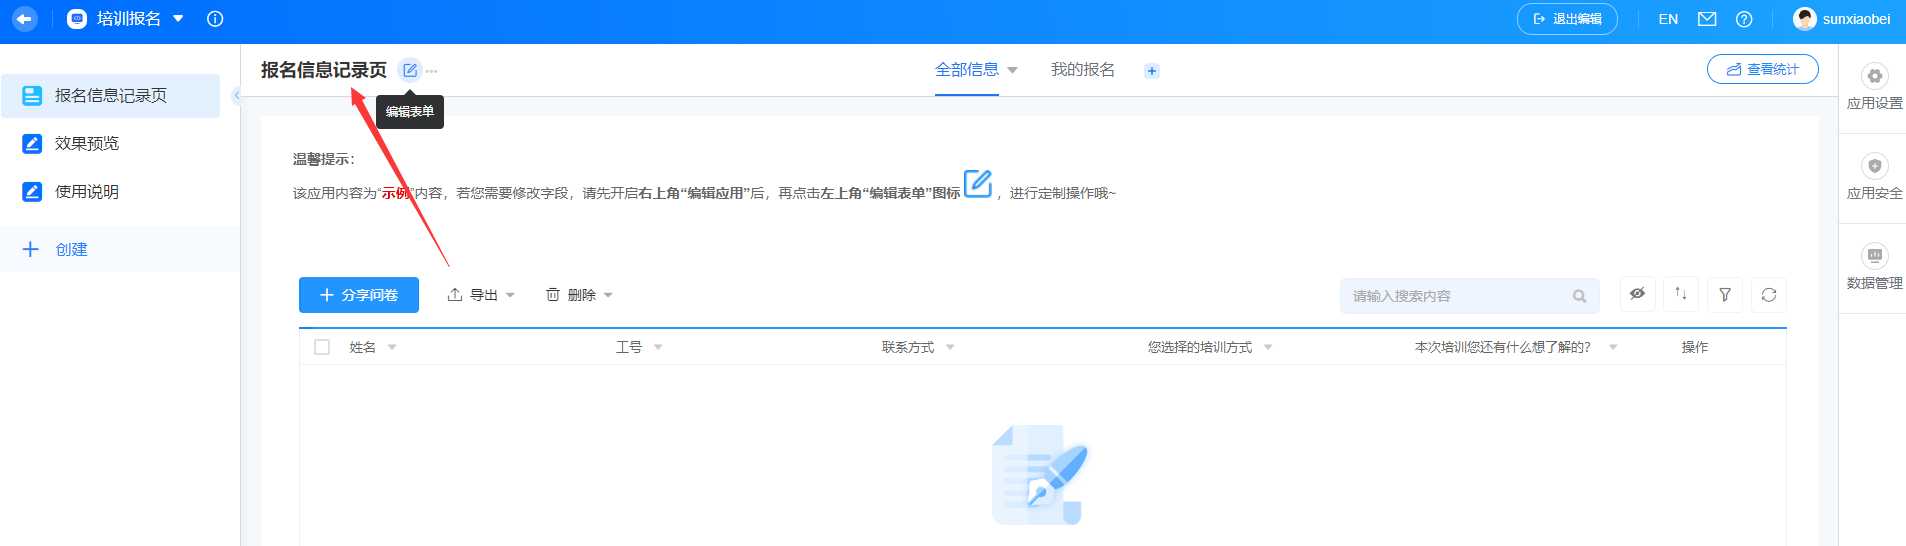Open the three-dot more menu beside title
Screen dimensions: 1906x546
tap(432, 71)
